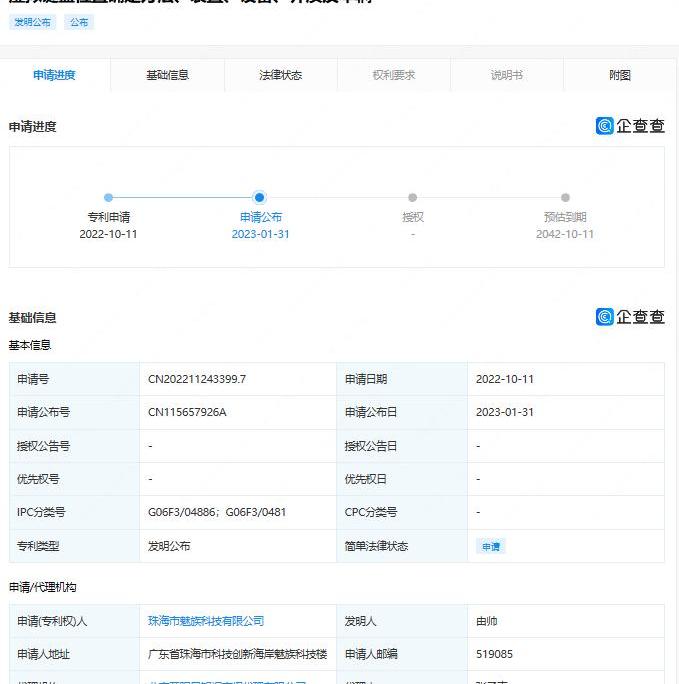Click the 预估到期 timeline dot
Screen dimensions: 679x684
click(x=565, y=198)
